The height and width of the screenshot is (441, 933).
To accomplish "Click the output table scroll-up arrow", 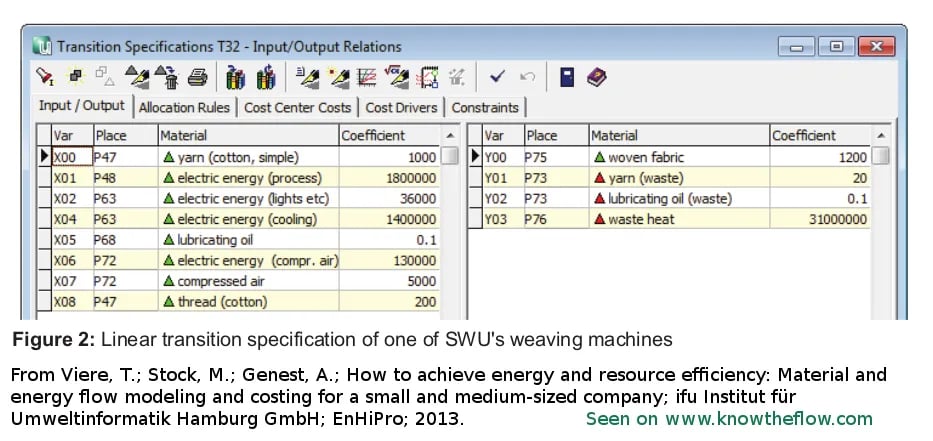I will tap(881, 136).
